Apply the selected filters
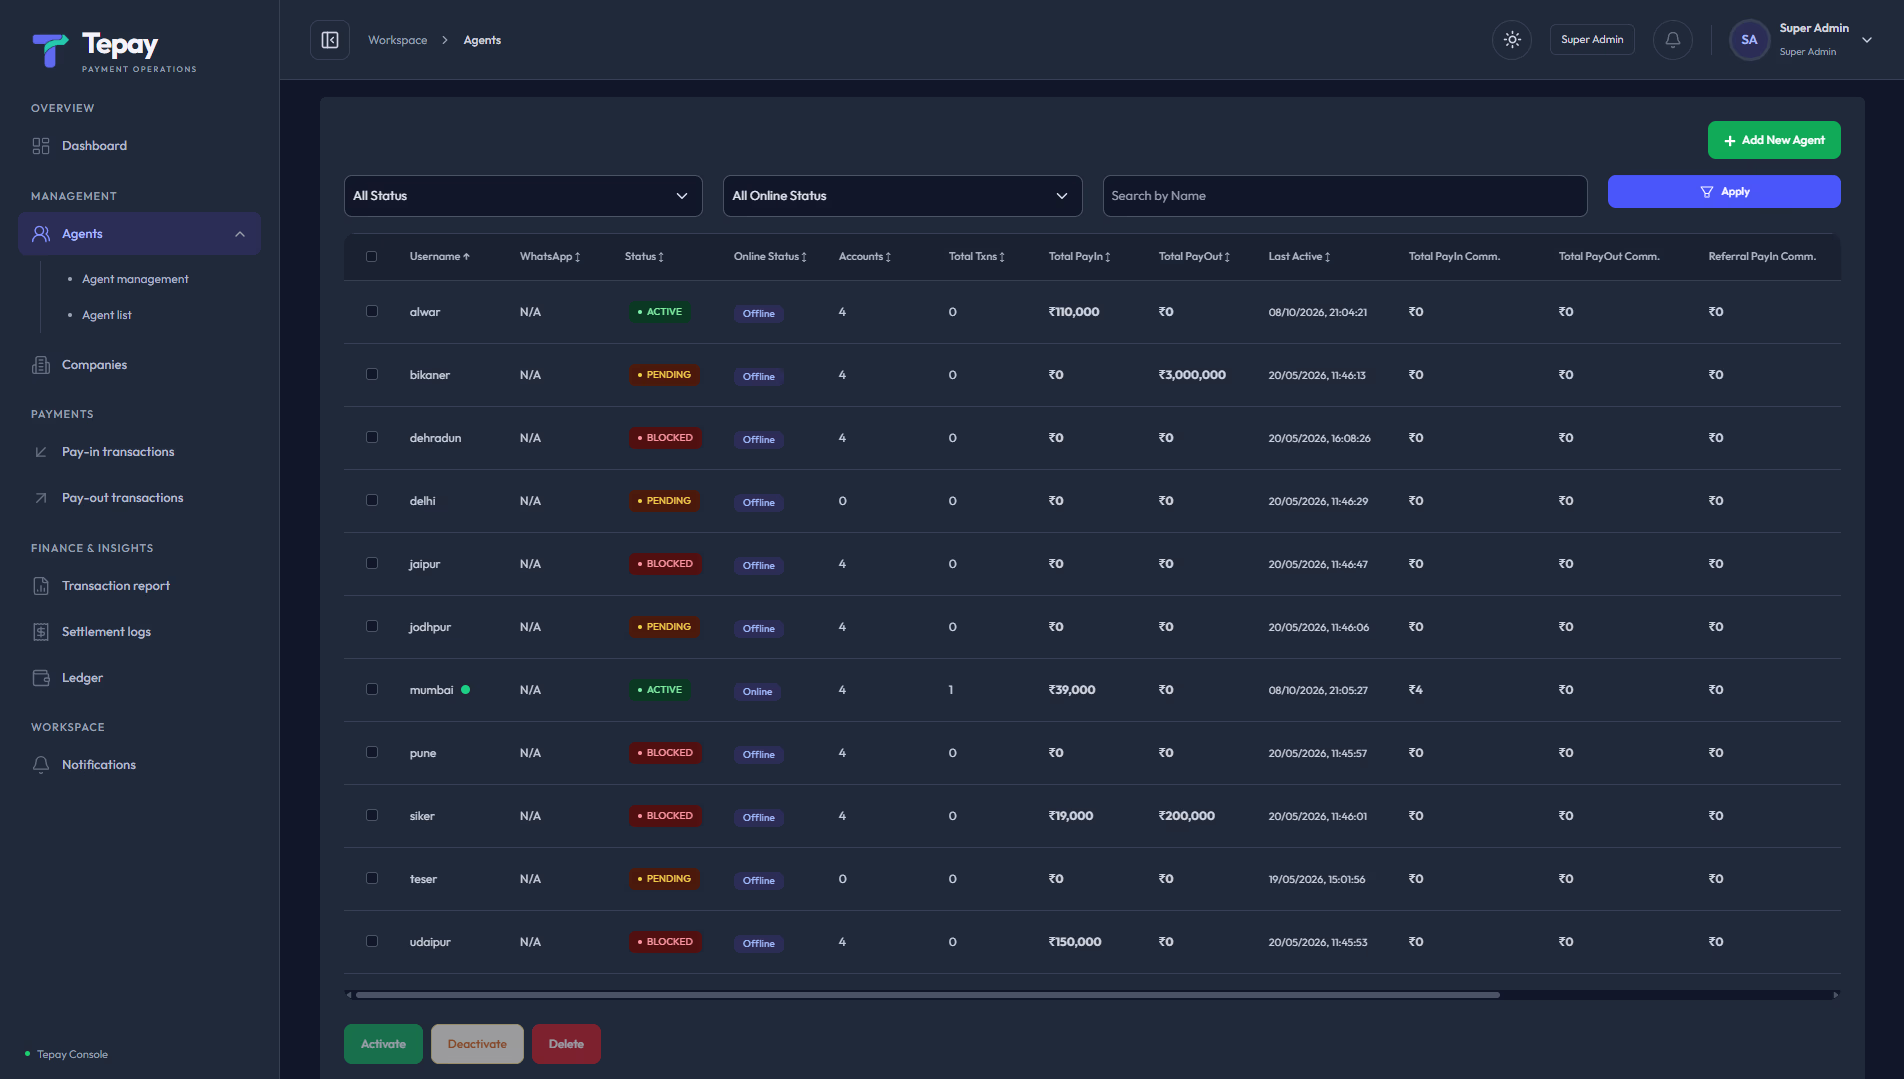 [1724, 192]
